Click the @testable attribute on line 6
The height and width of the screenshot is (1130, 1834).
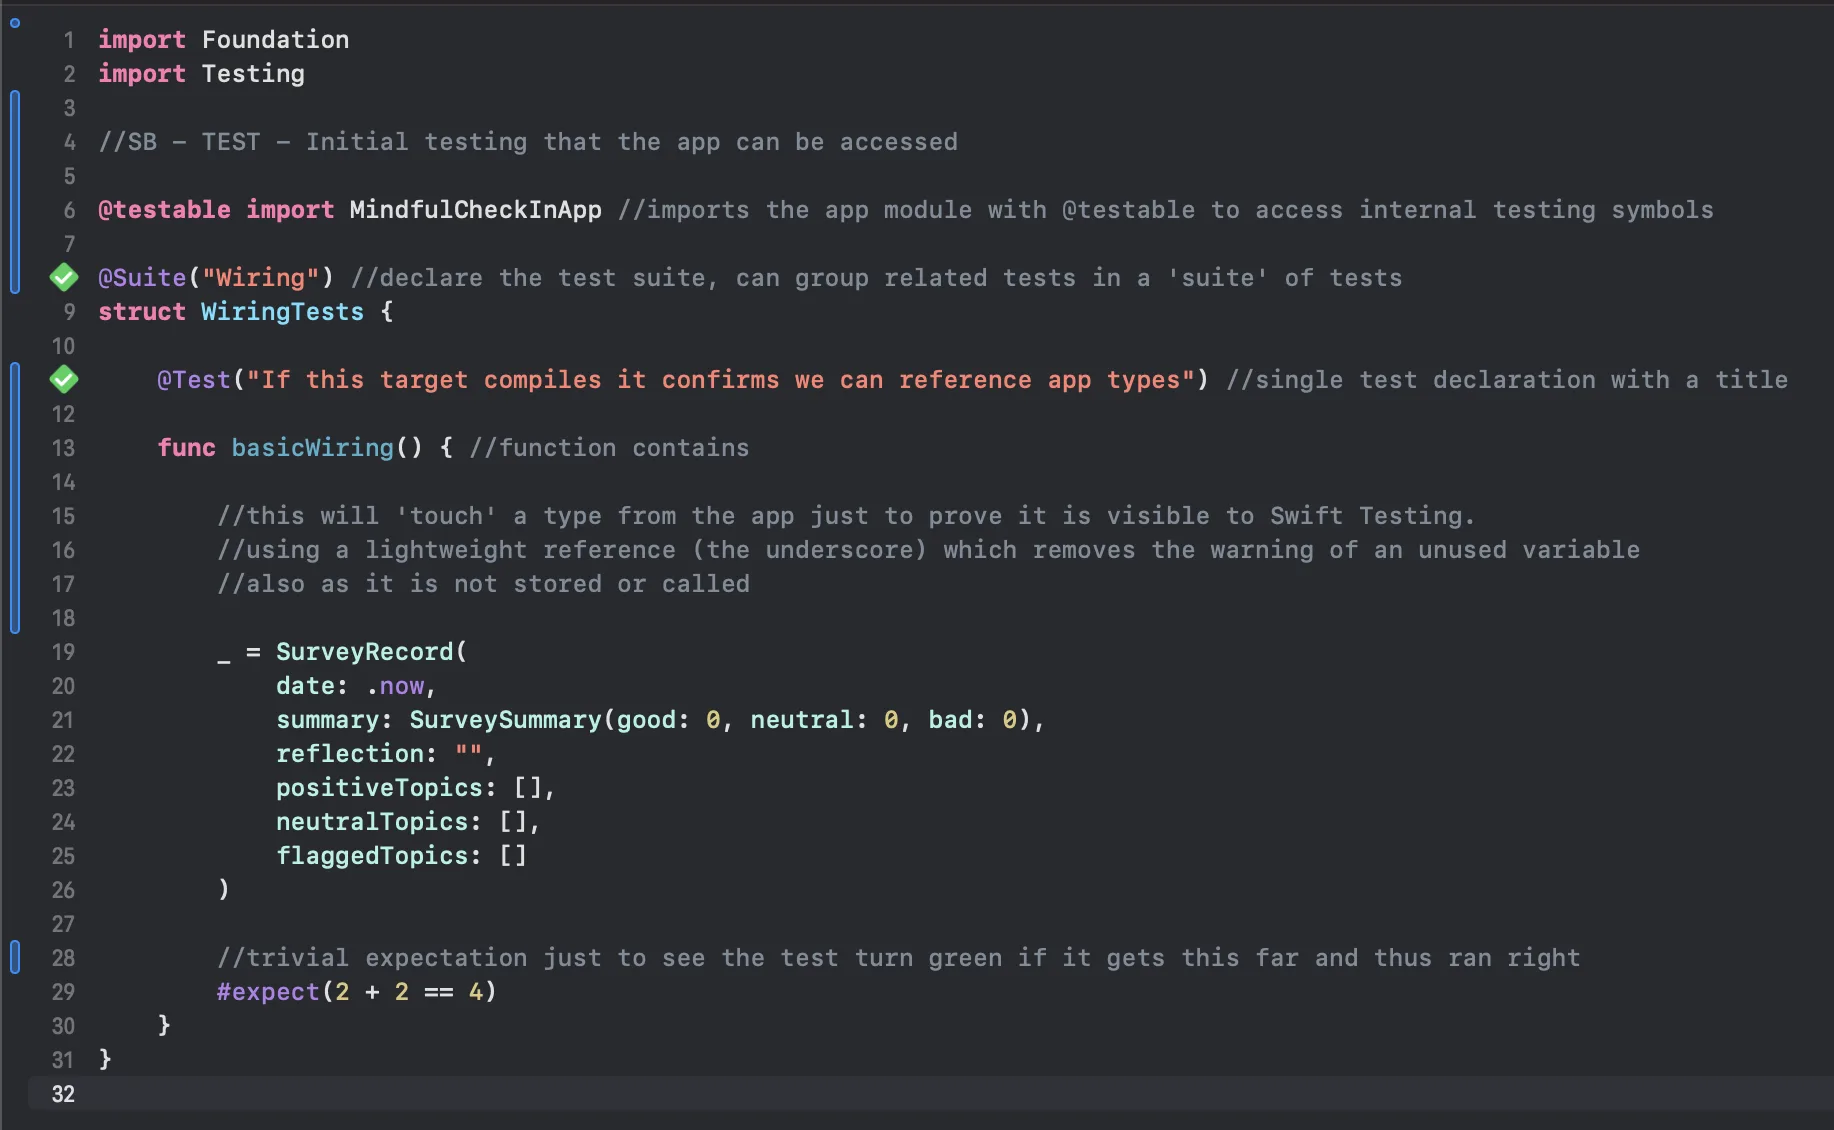click(x=164, y=210)
